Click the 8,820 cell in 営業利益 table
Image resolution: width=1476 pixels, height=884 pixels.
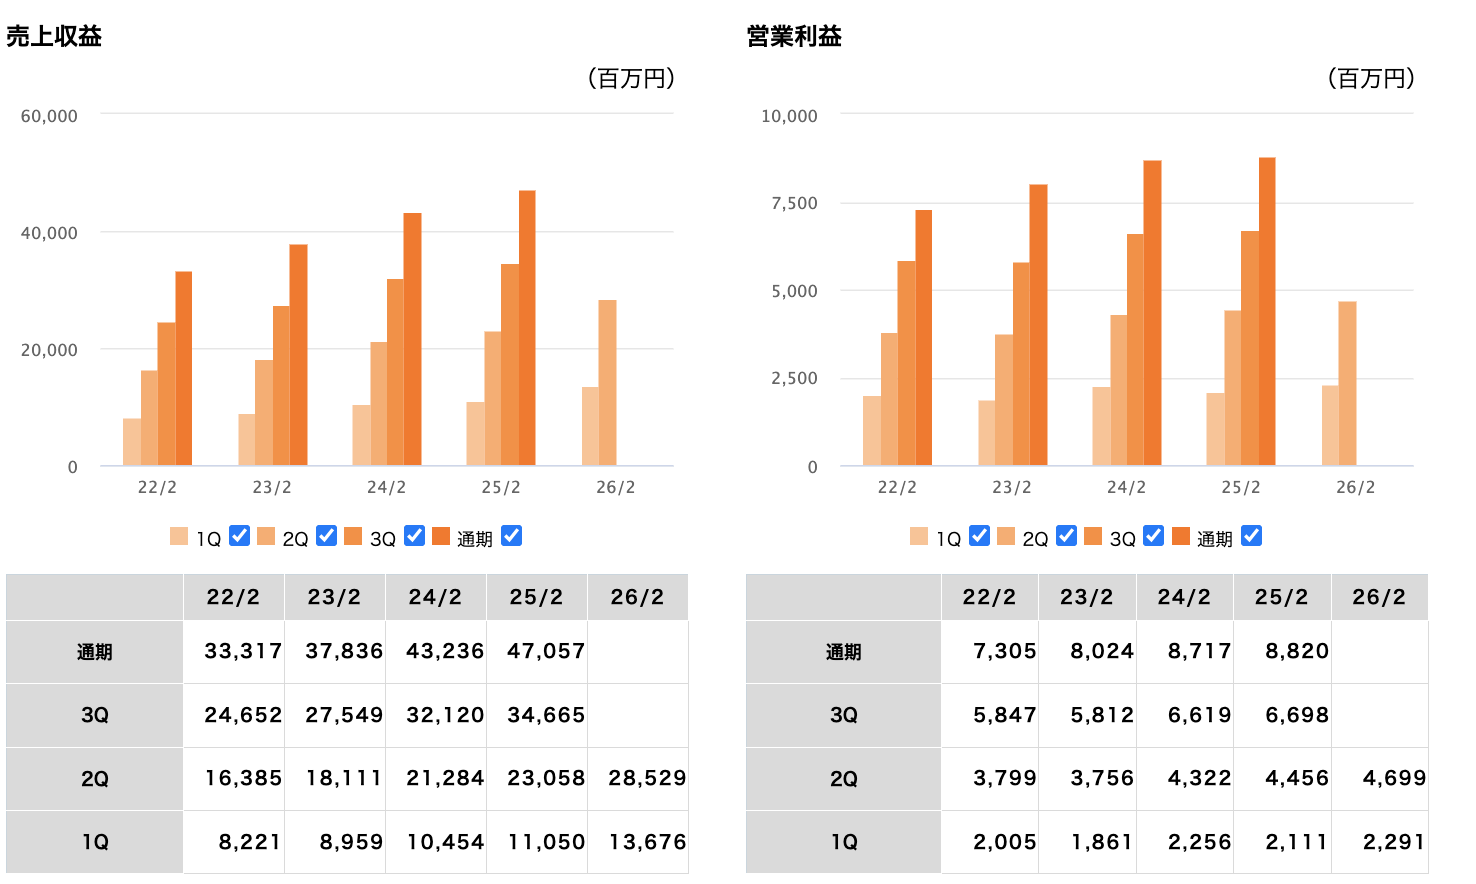1296,651
